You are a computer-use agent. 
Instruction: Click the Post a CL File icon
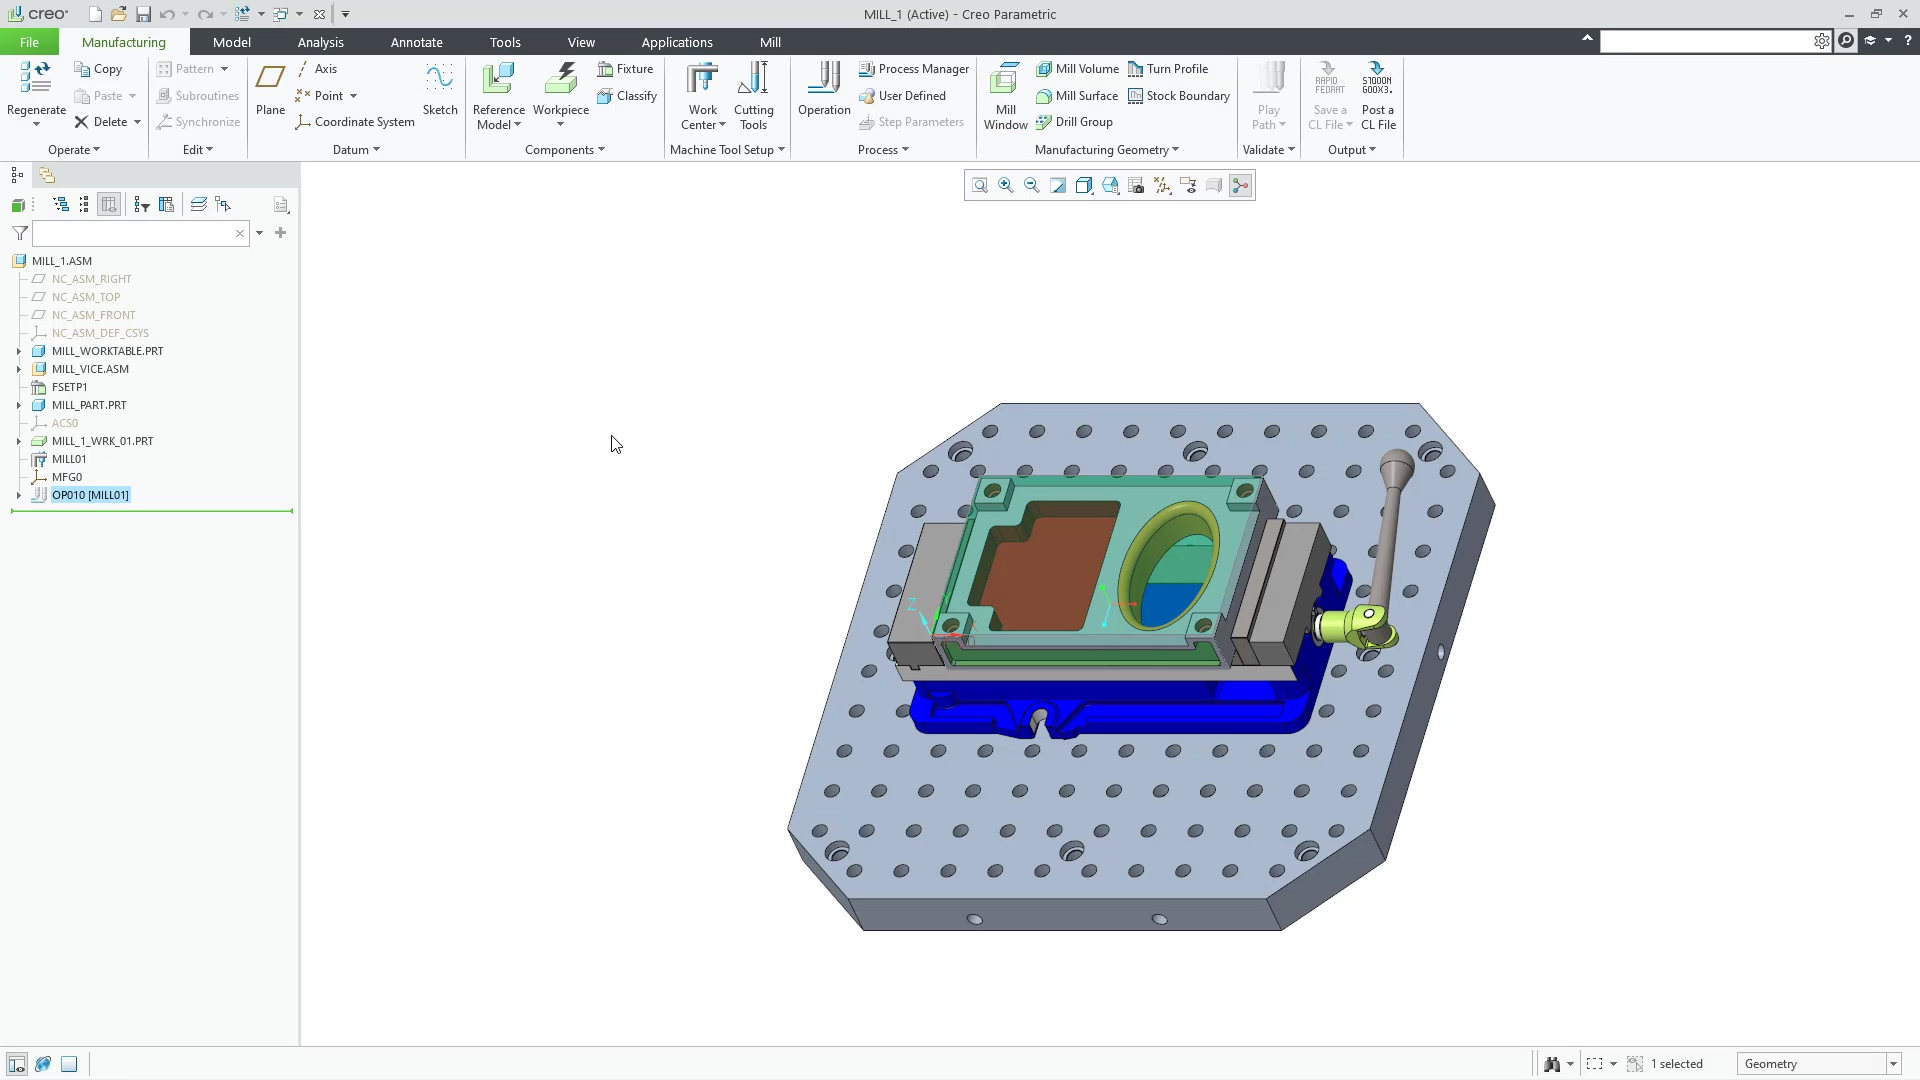(1377, 97)
